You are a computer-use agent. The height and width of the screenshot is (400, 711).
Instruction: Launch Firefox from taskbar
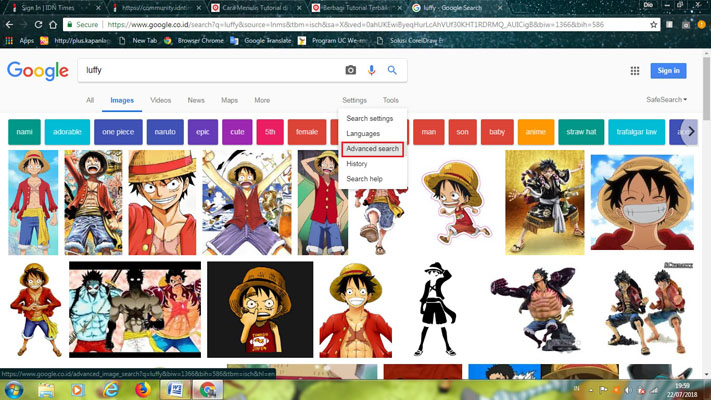(x=142, y=390)
